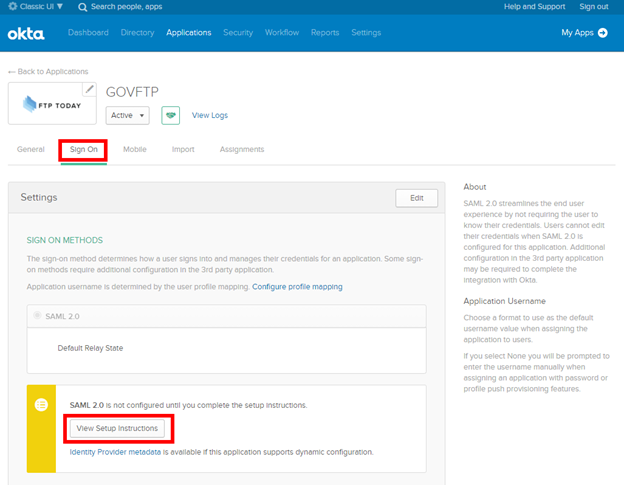Screen dimensions: 624x485
Task: Click the View Setup Instructions button
Action: click(x=117, y=428)
